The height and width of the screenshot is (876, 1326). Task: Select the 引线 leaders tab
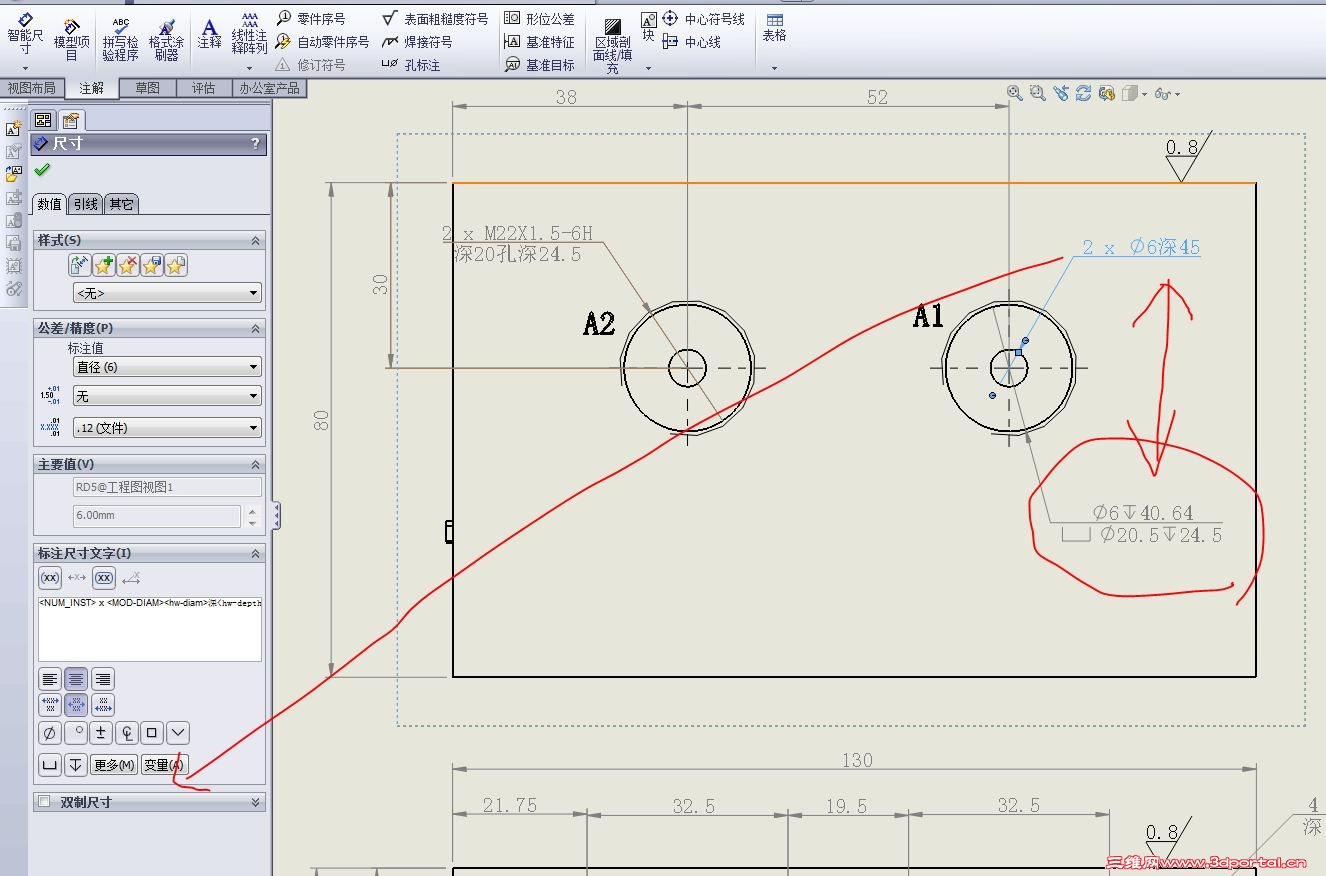[x=86, y=204]
